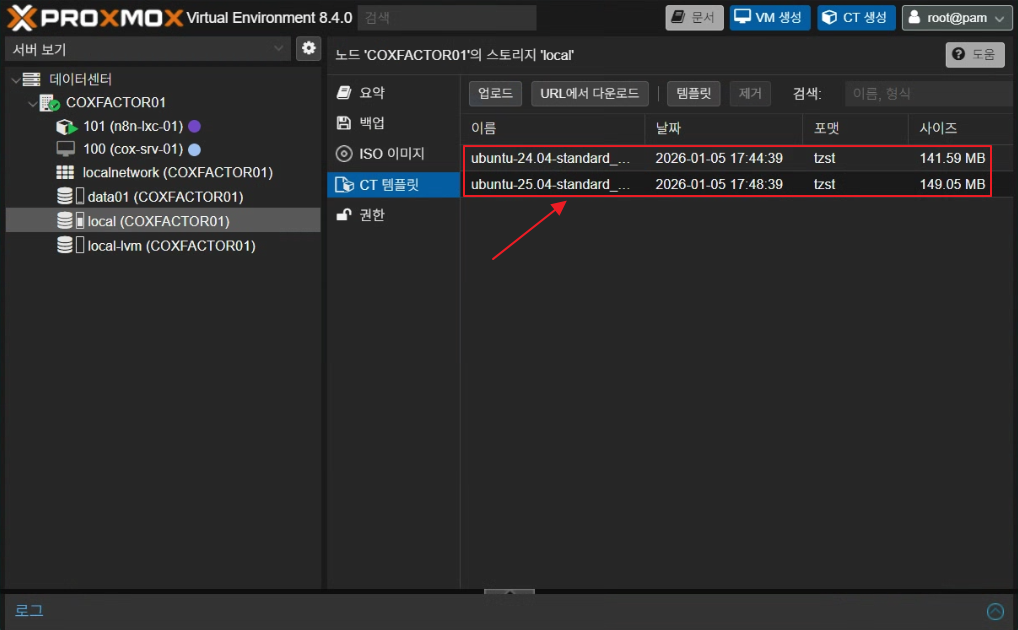Click the monitor icon for 100 cox-srv-01
This screenshot has height=630, width=1018.
coord(66,149)
